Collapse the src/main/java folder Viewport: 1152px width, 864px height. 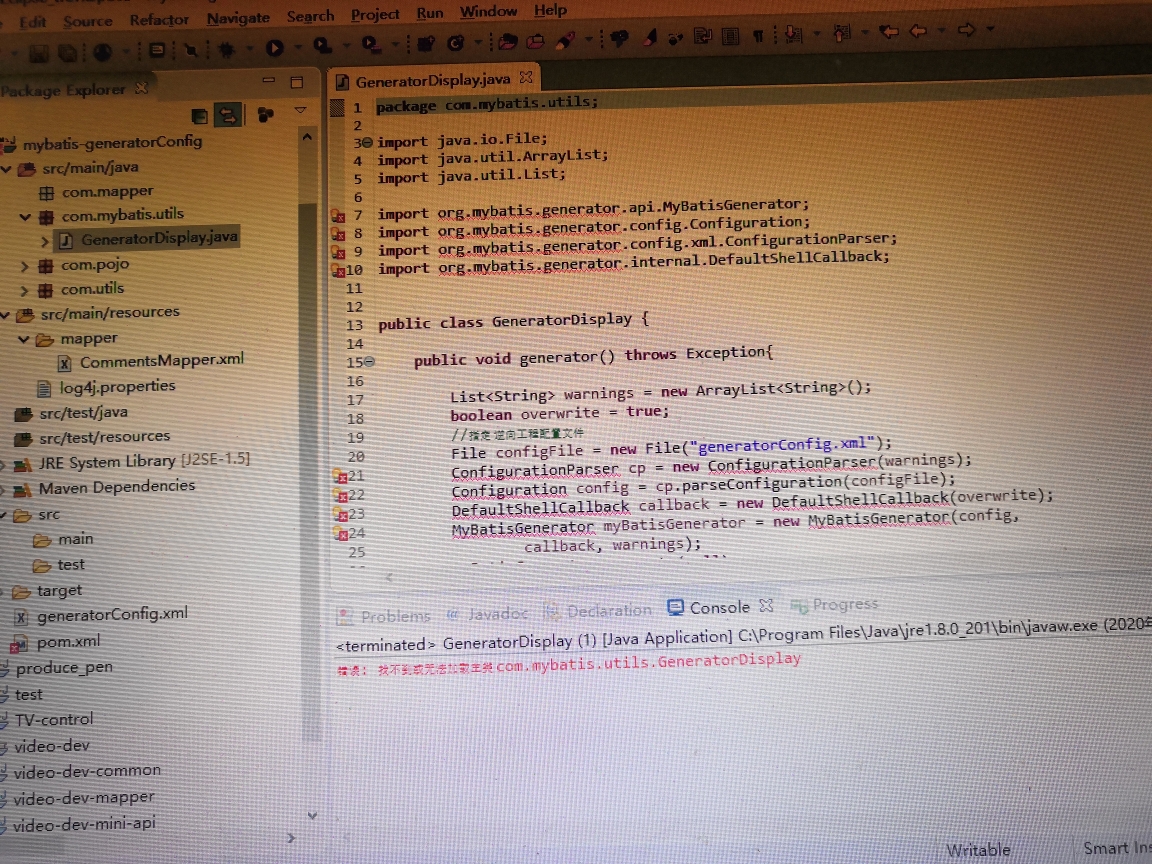tap(7, 170)
